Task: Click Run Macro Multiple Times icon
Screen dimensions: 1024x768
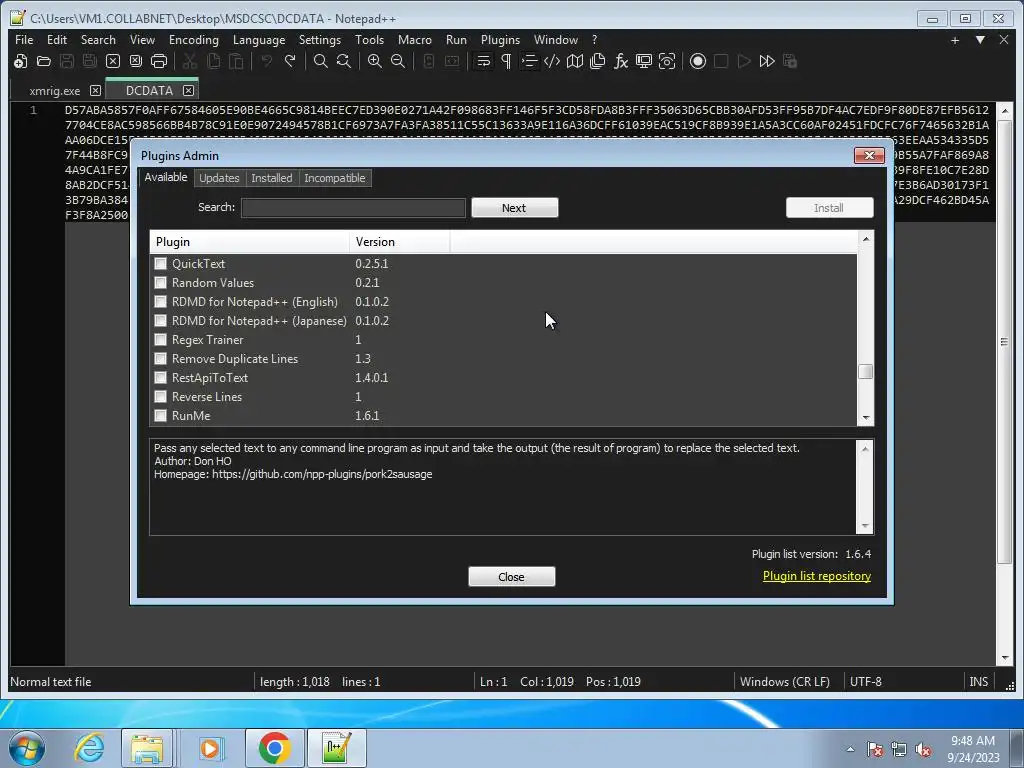Action: click(767, 61)
